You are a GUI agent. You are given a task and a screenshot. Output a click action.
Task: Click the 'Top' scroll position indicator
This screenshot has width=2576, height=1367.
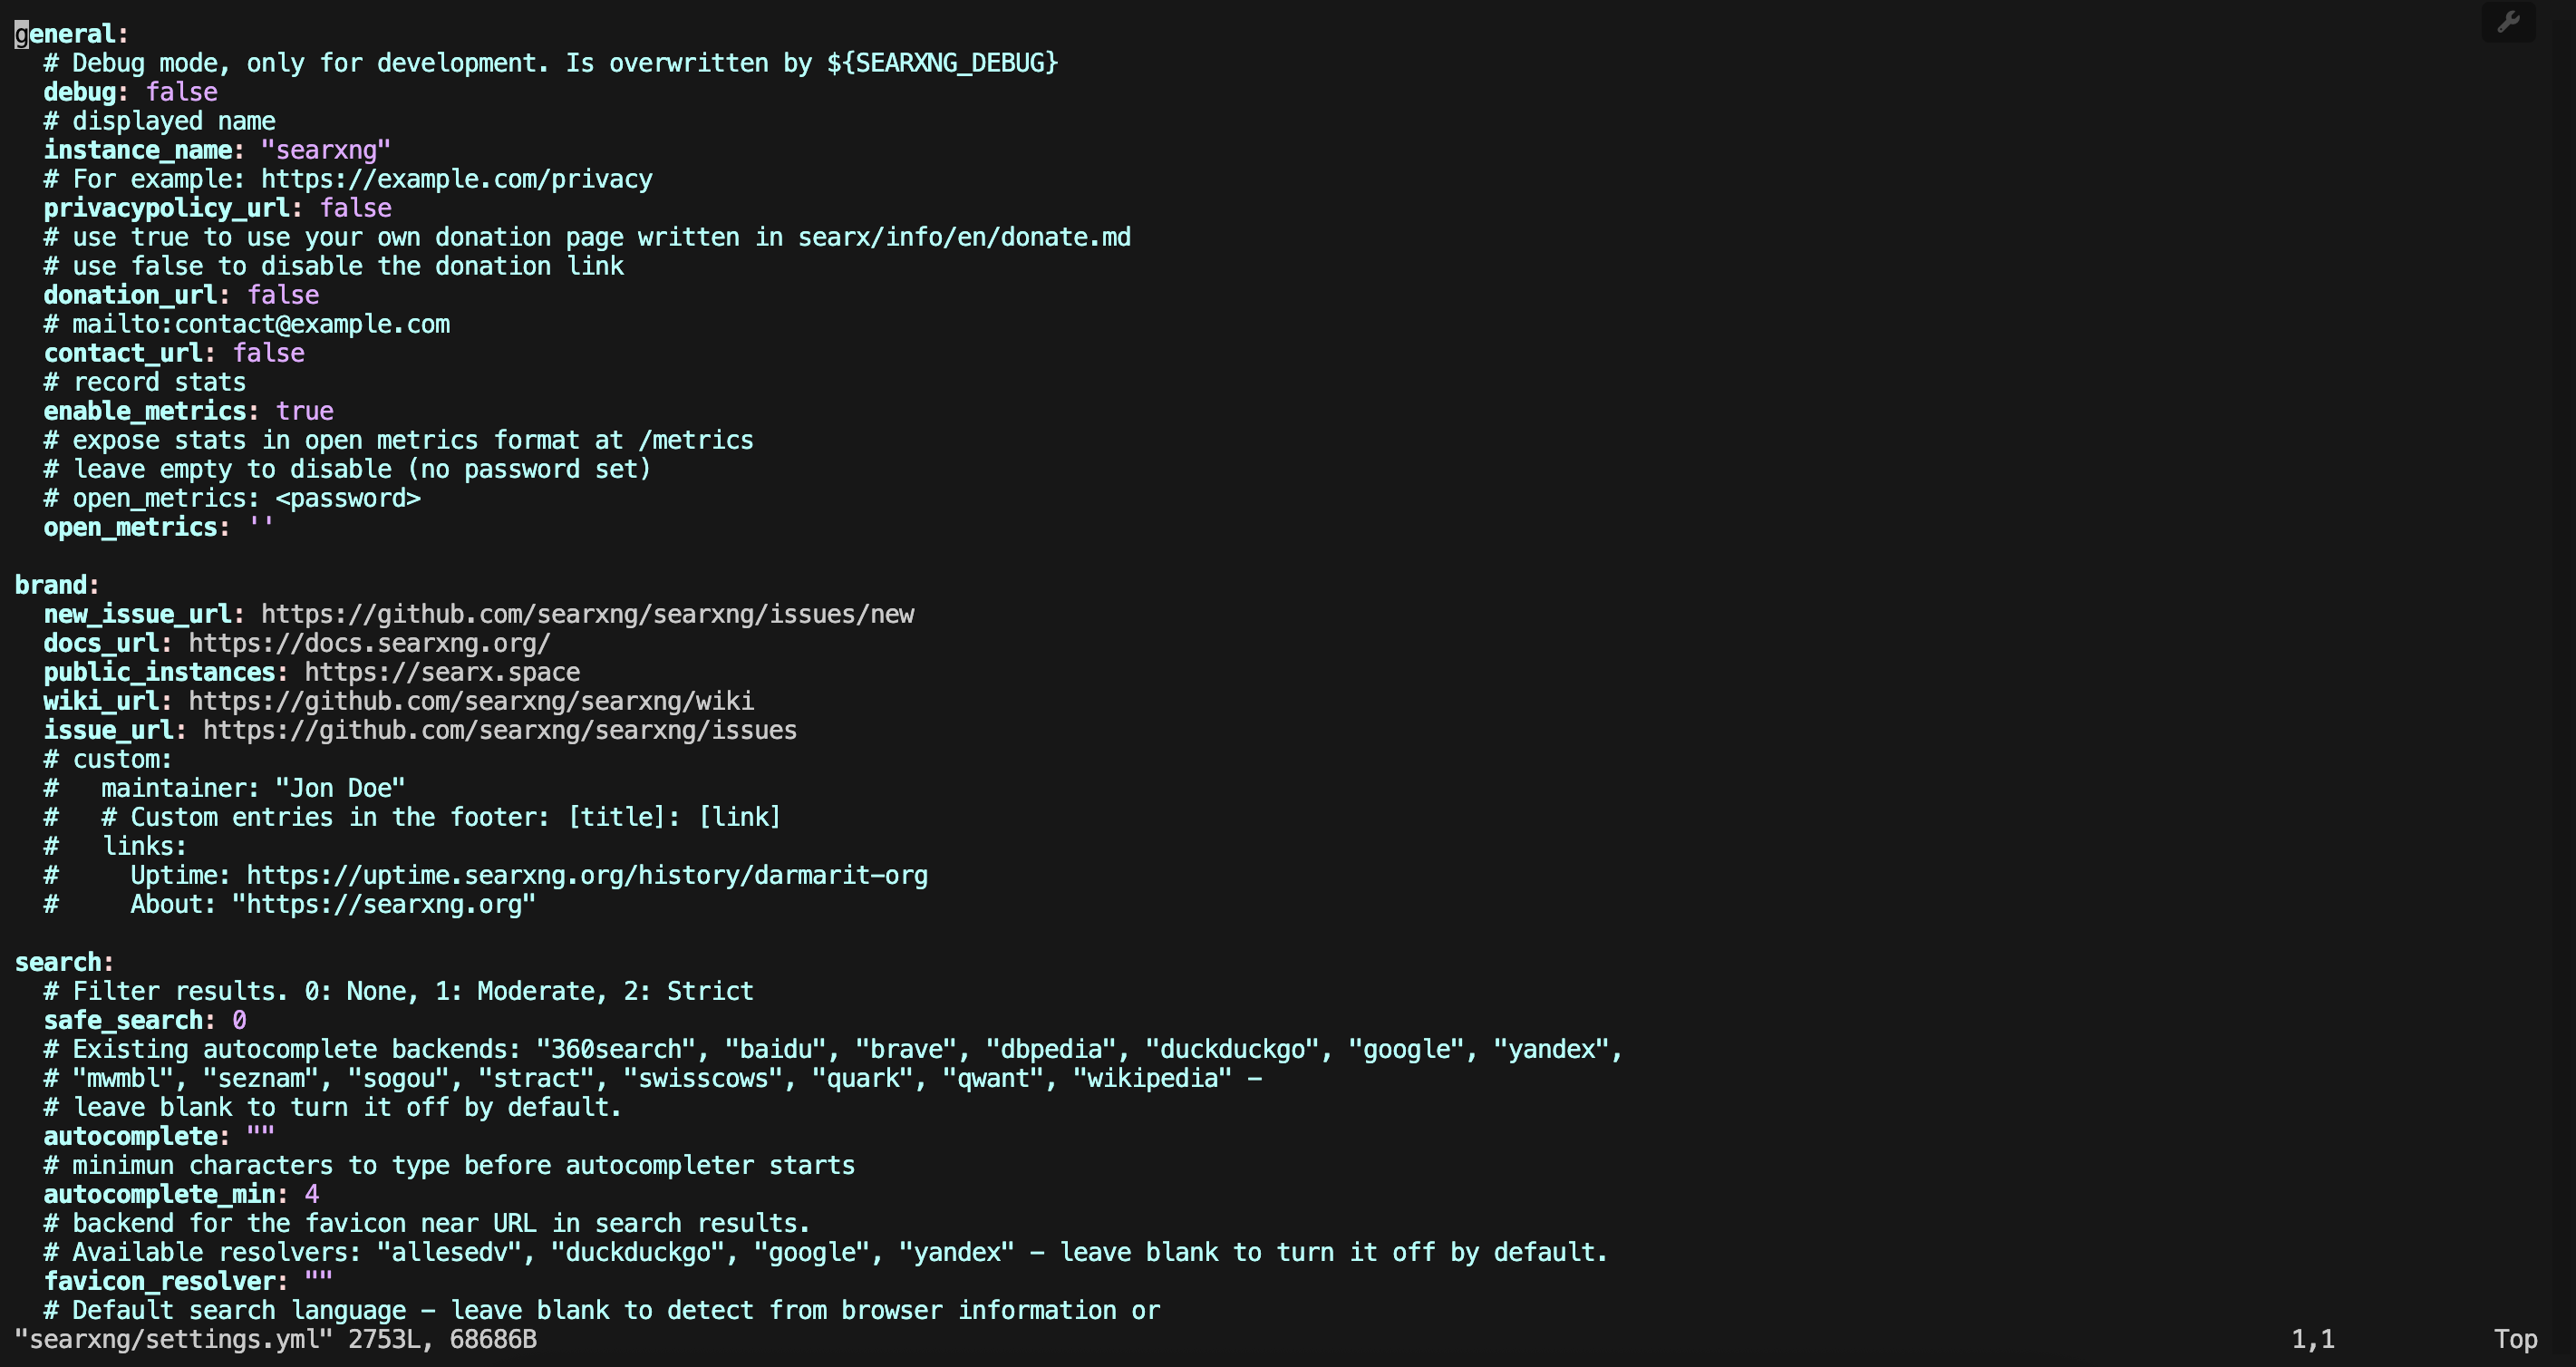click(2515, 1339)
